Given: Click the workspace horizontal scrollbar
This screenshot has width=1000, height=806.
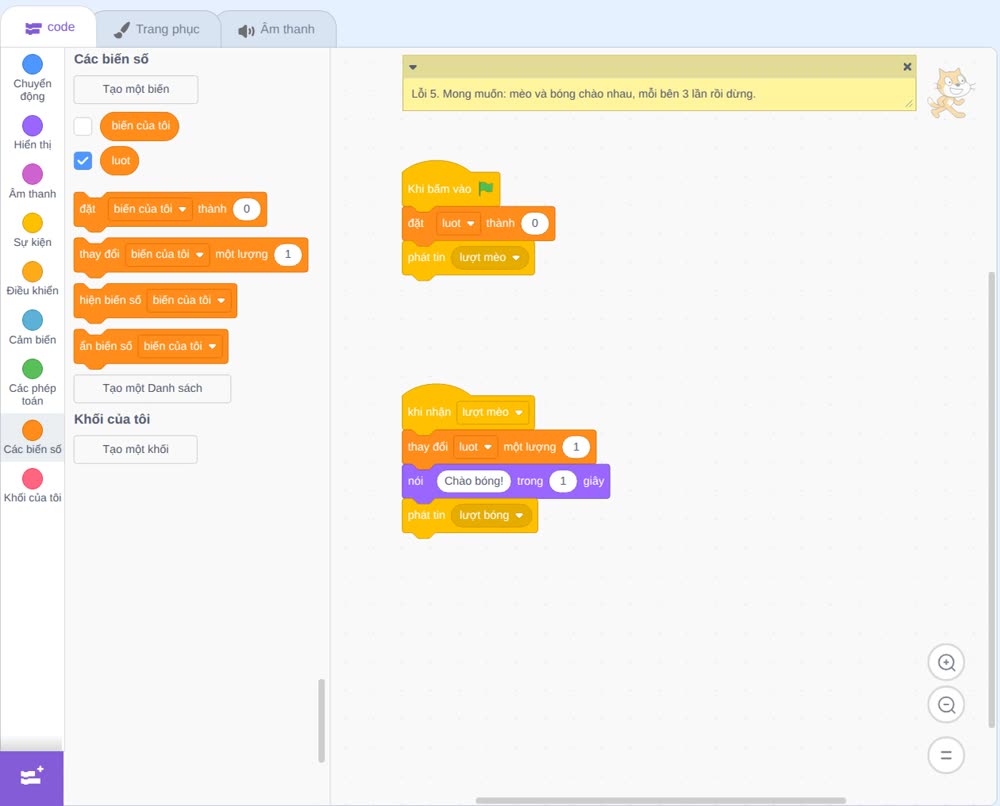Looking at the screenshot, I should [x=661, y=800].
